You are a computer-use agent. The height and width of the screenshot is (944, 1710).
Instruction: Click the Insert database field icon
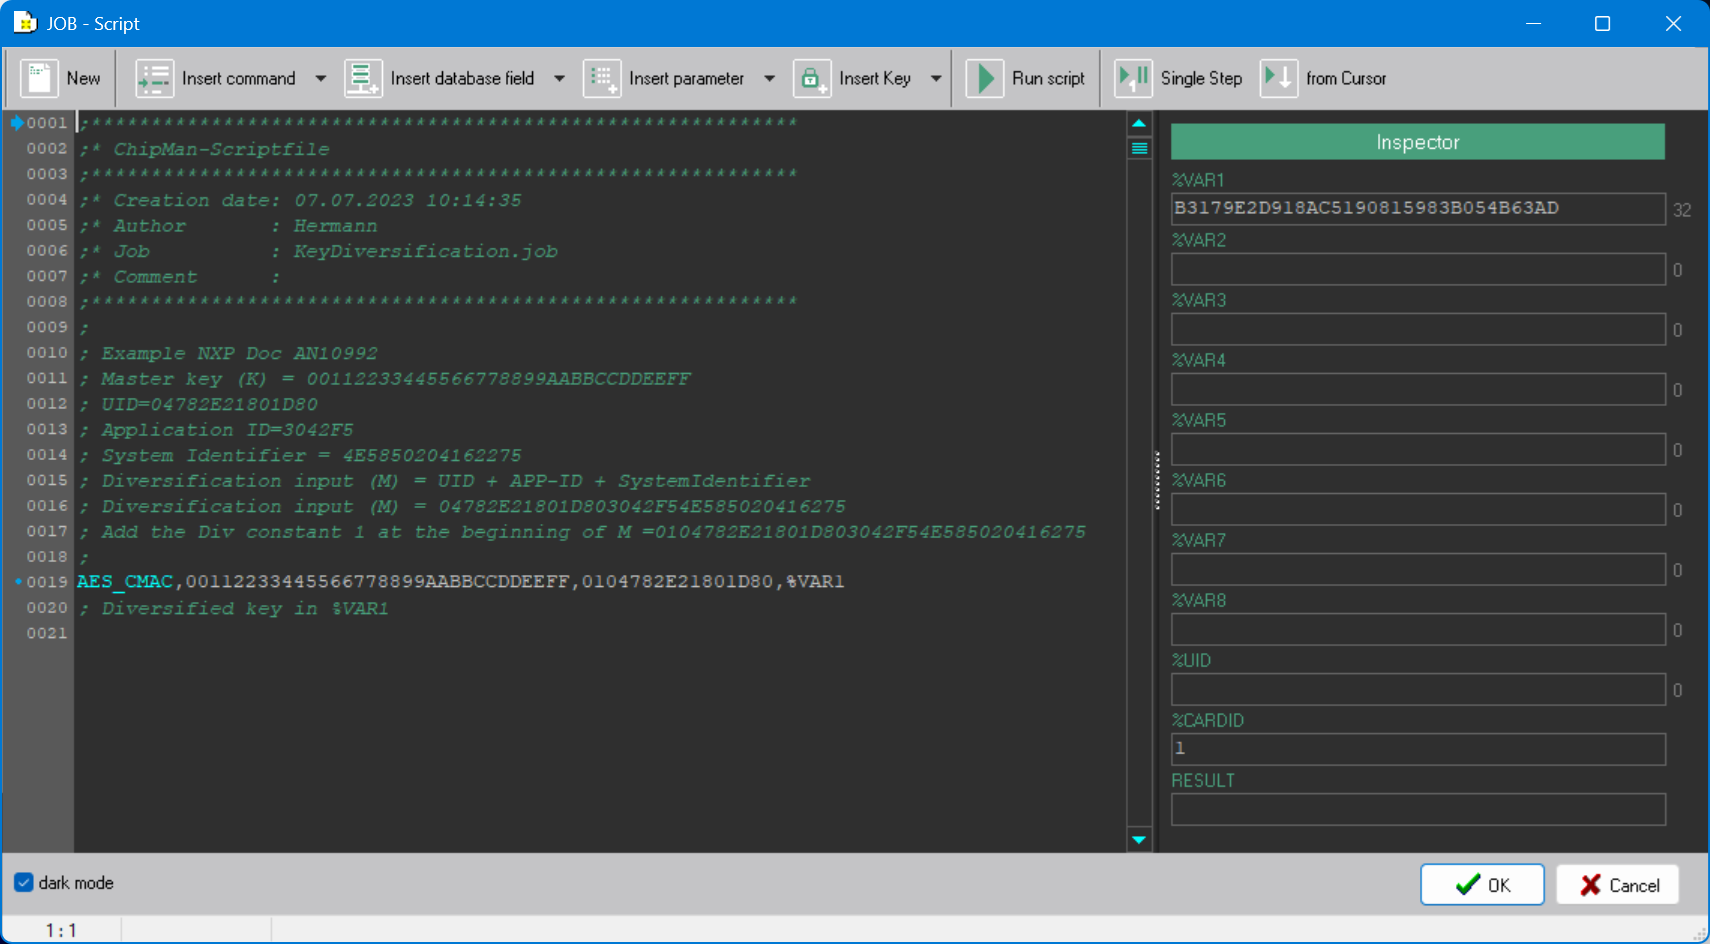(x=363, y=78)
